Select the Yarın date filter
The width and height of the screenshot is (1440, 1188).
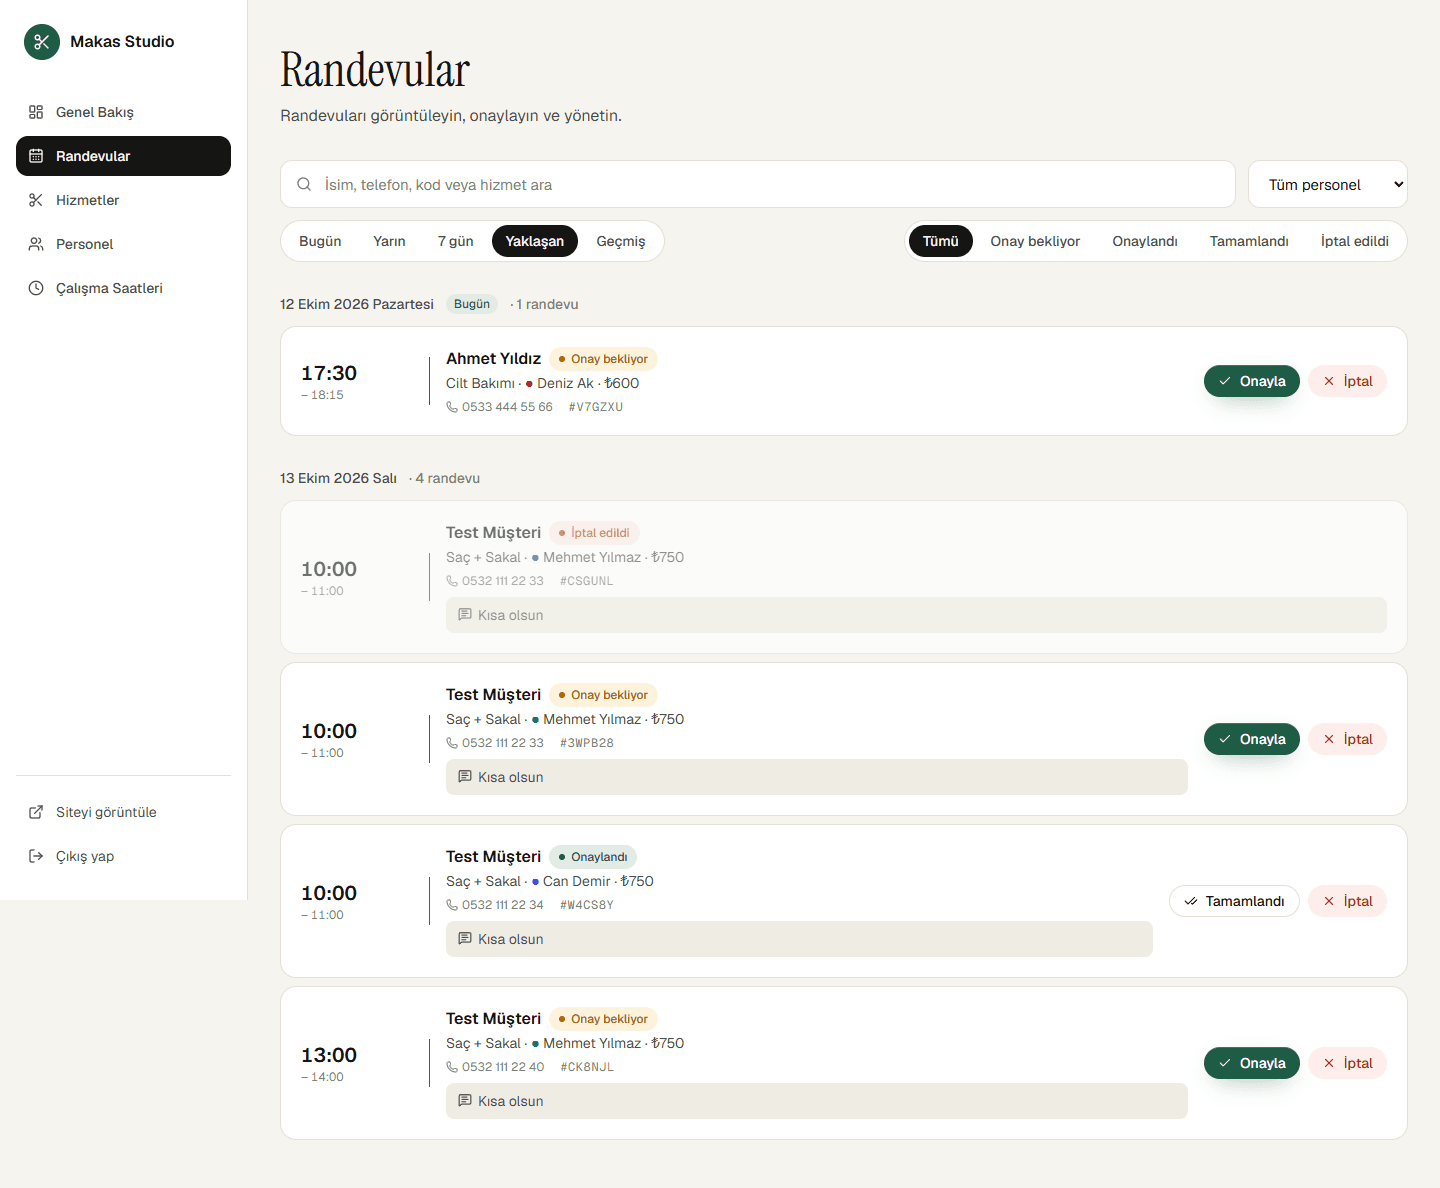389,241
